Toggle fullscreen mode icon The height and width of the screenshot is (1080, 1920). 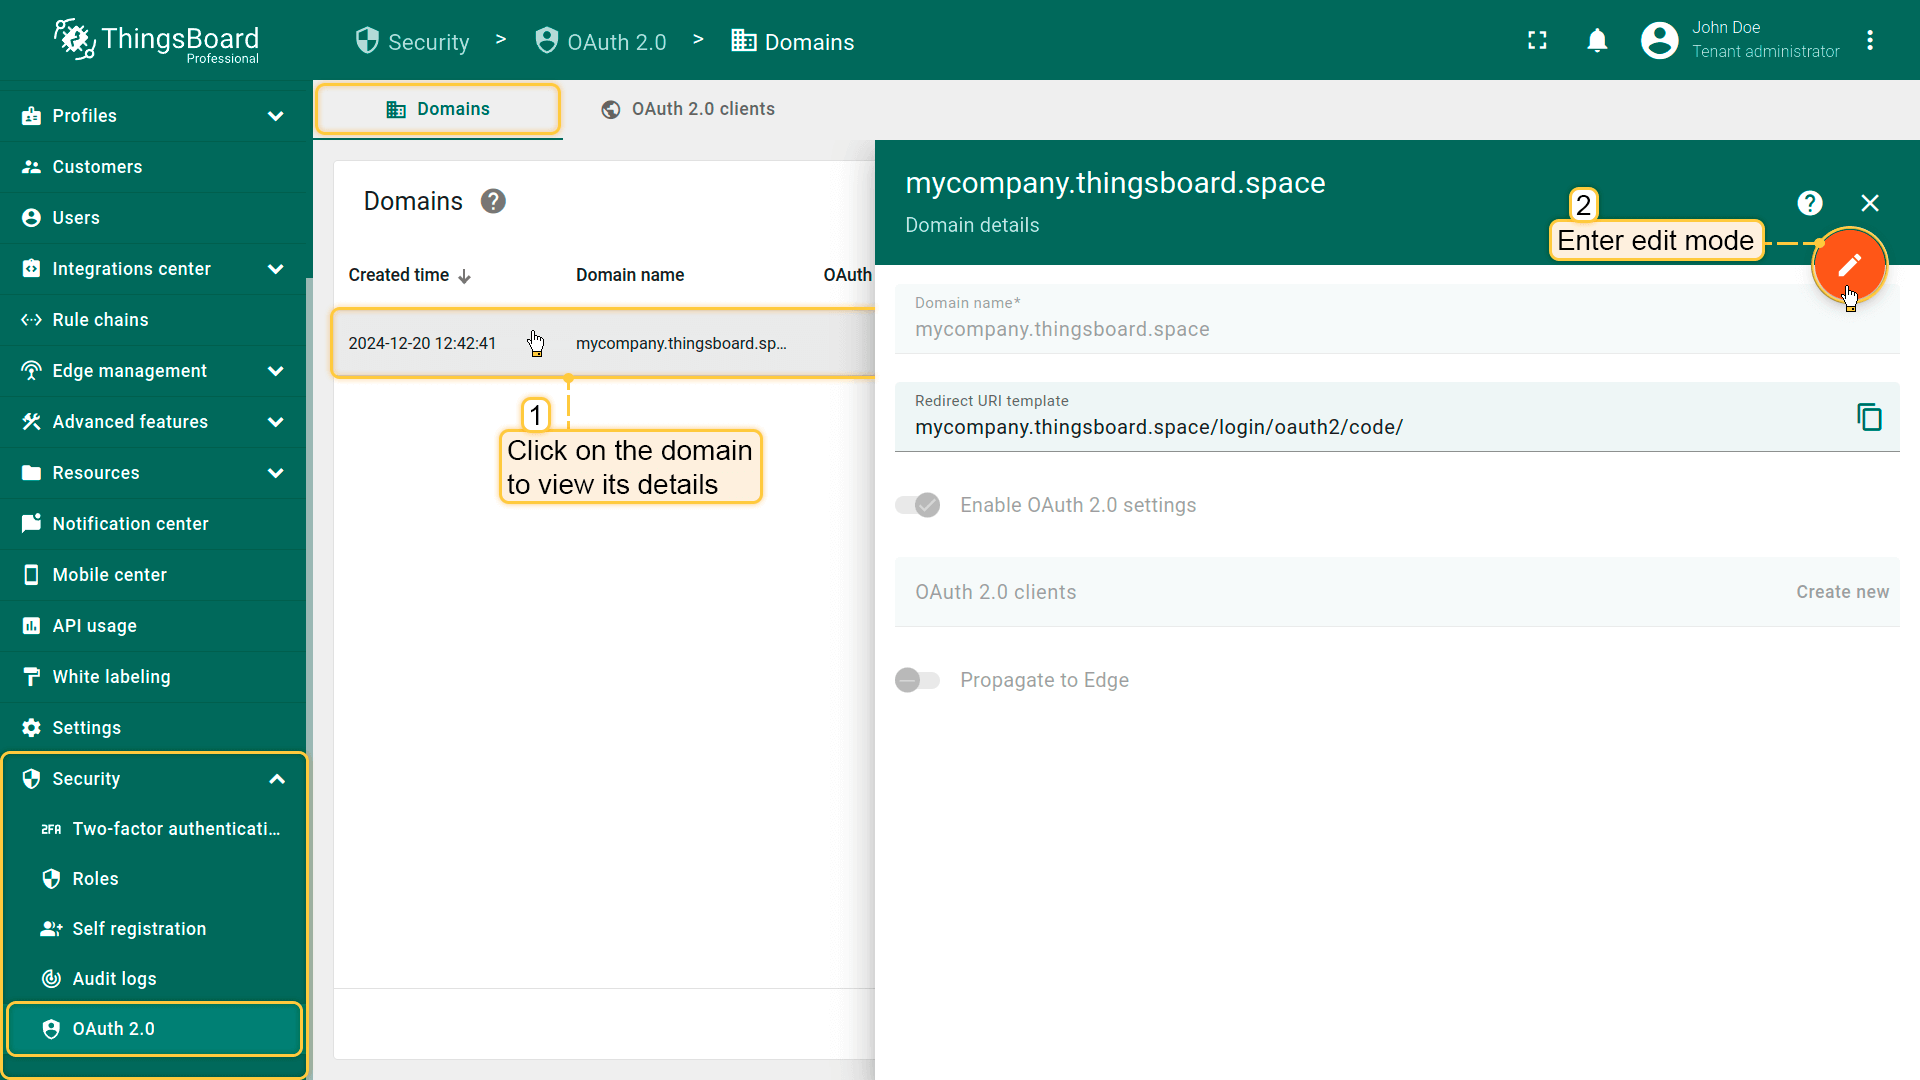[x=1537, y=41]
